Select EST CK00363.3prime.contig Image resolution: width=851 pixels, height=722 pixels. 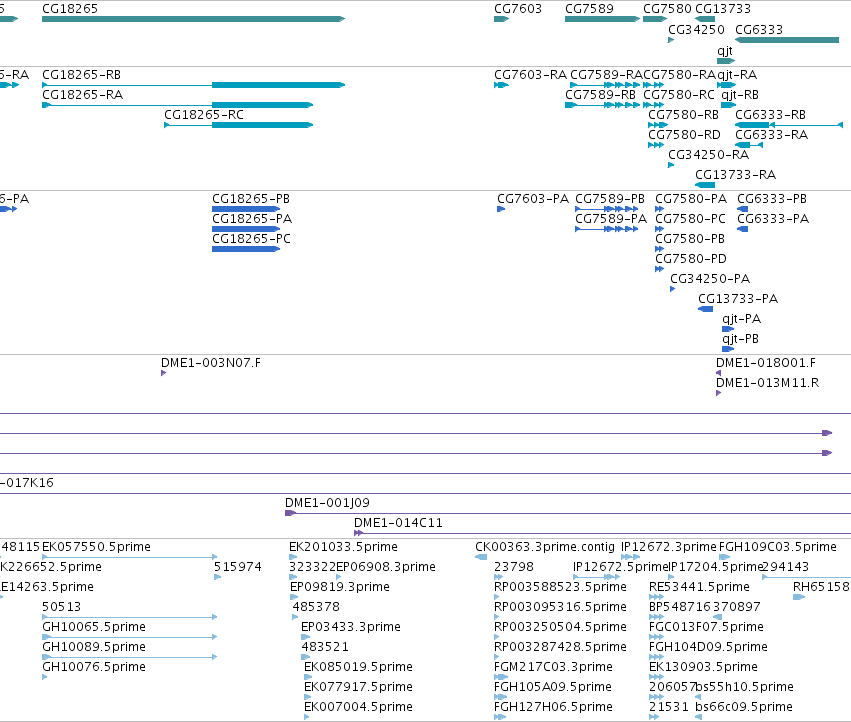[545, 547]
